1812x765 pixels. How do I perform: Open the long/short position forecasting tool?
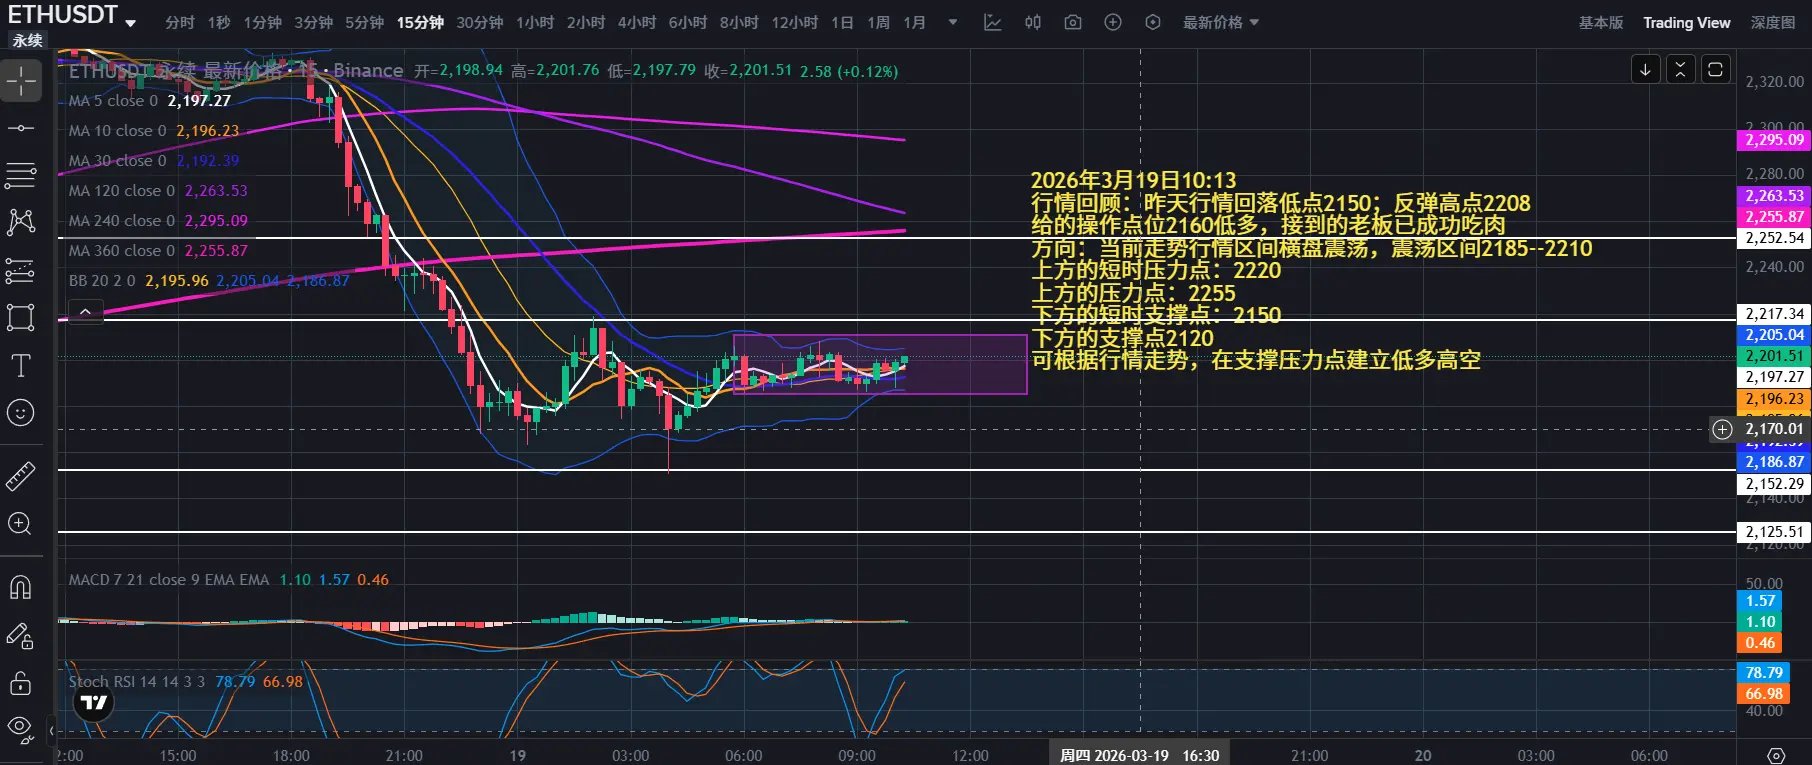pos(21,270)
